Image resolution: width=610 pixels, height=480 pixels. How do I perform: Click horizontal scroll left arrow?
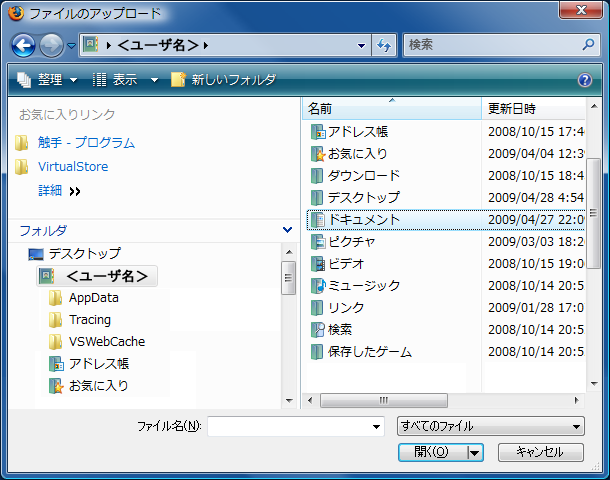click(x=310, y=400)
